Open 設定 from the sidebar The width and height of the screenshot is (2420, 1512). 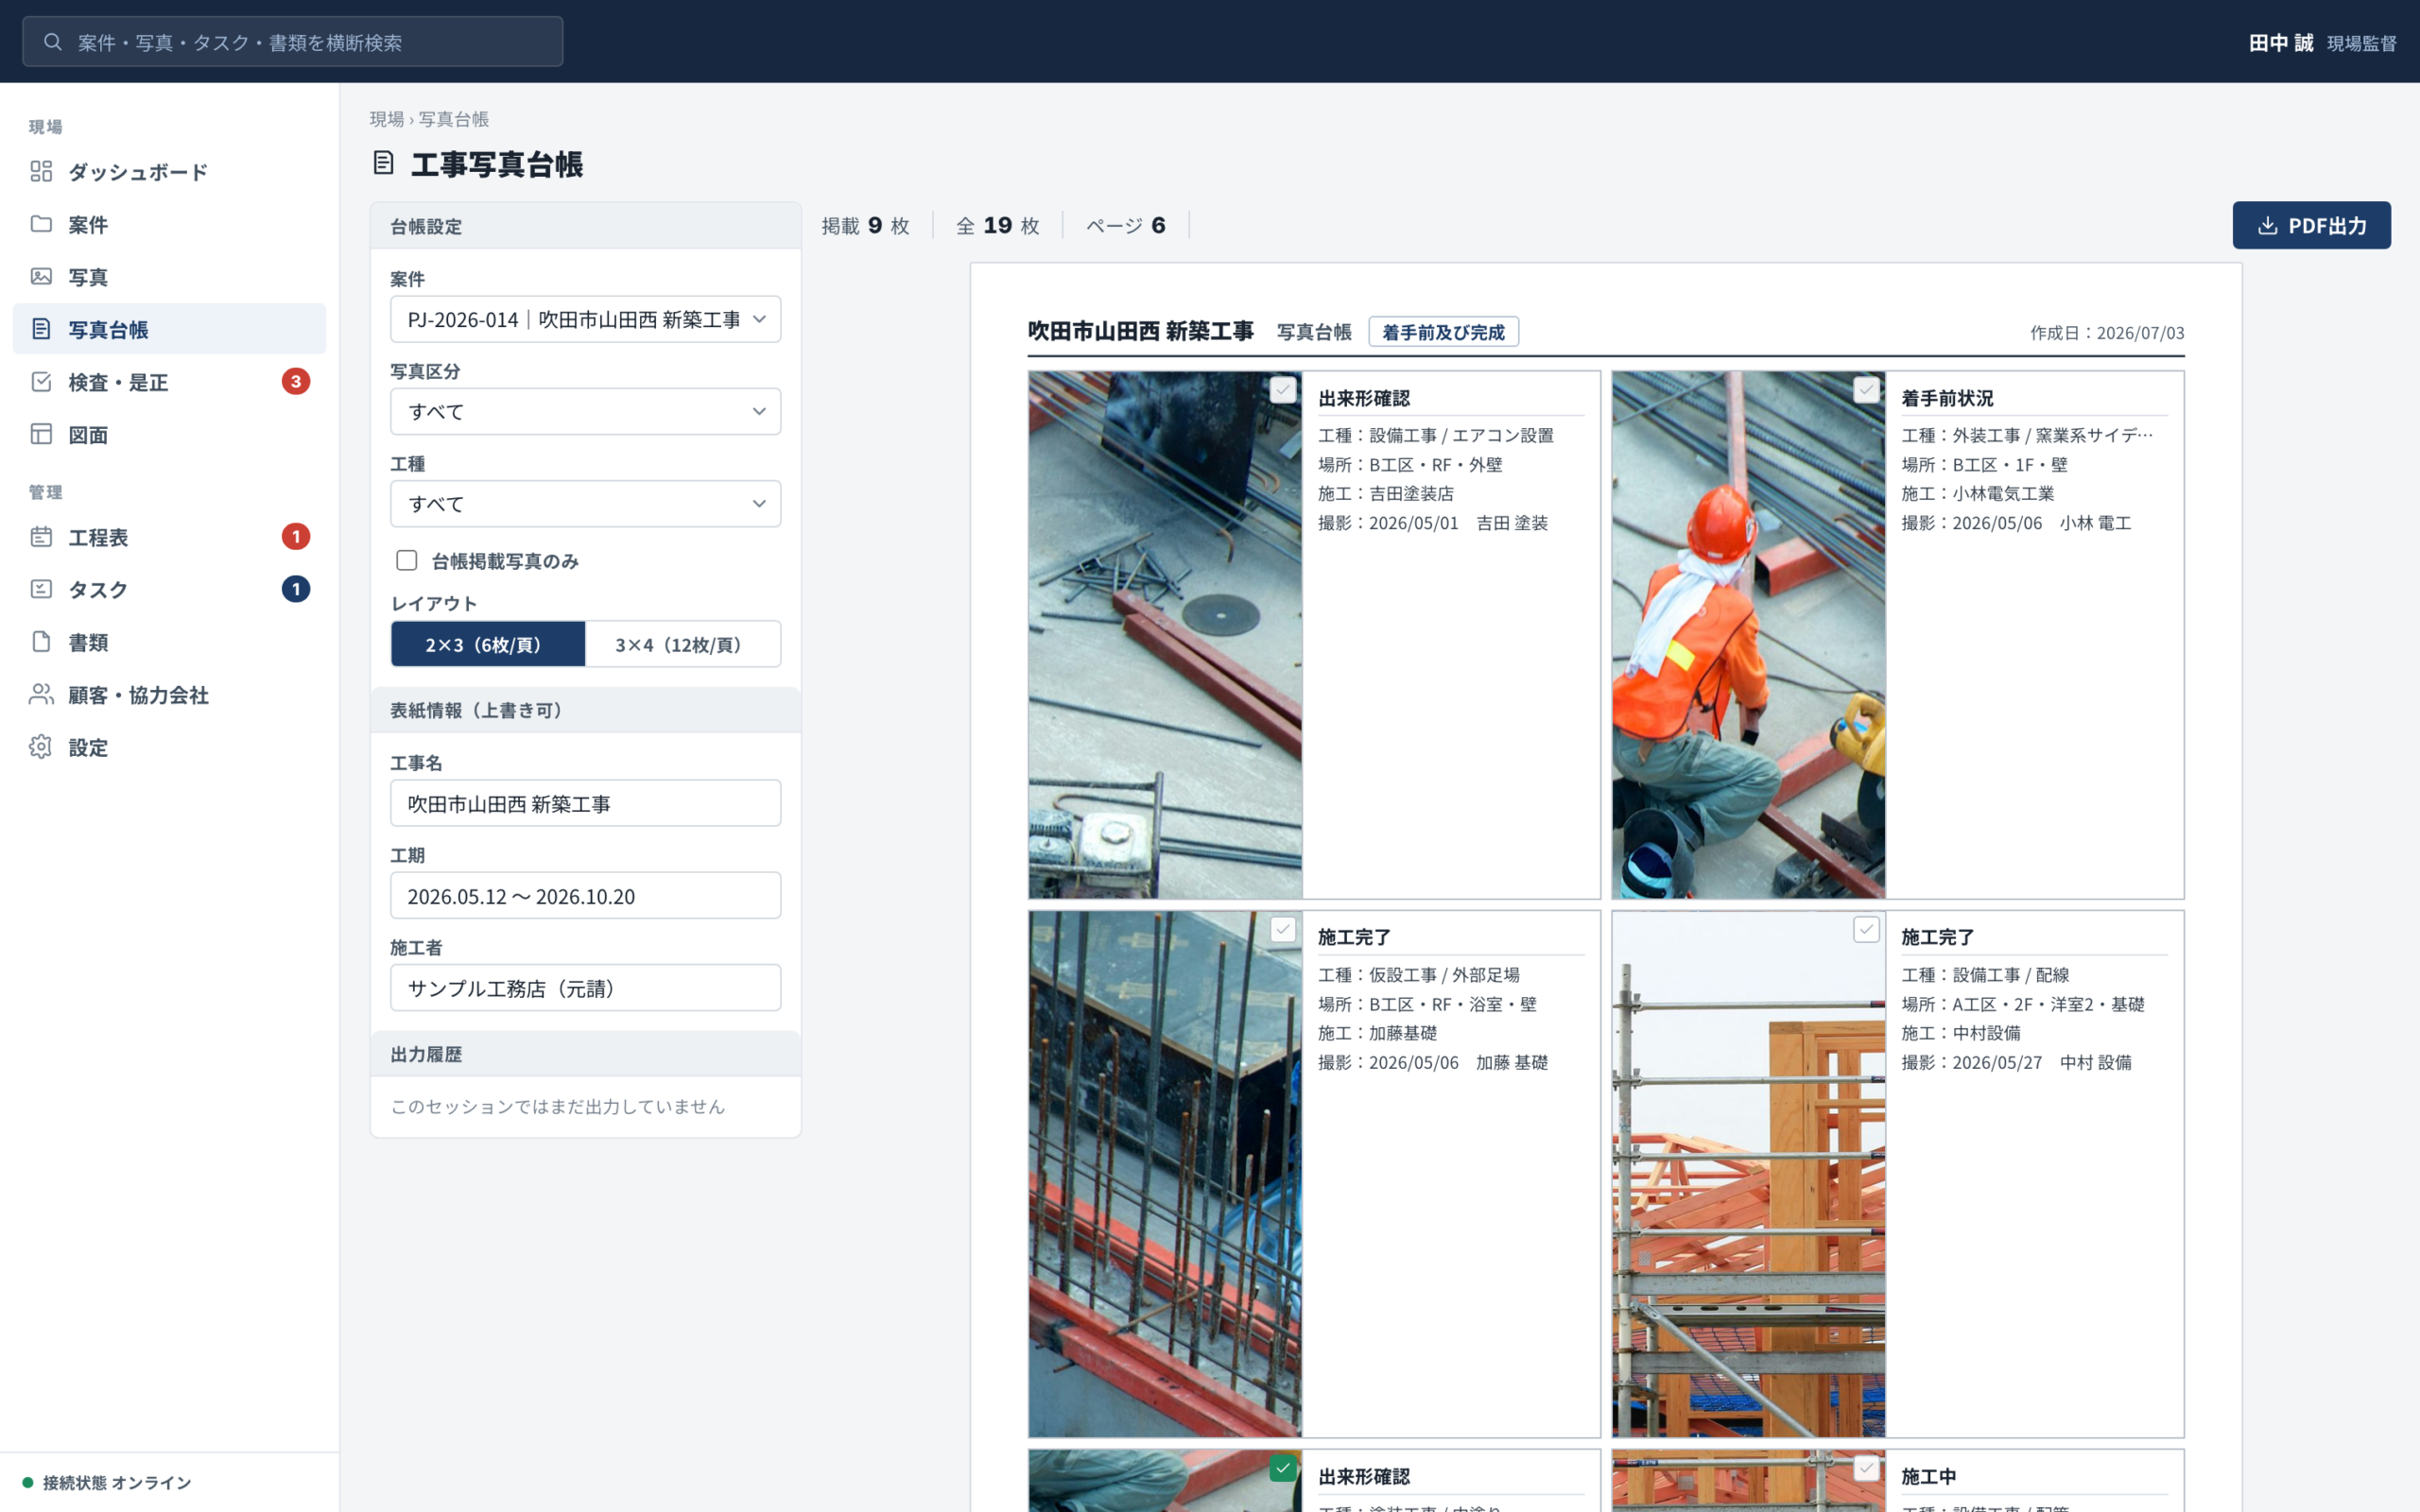[x=169, y=747]
